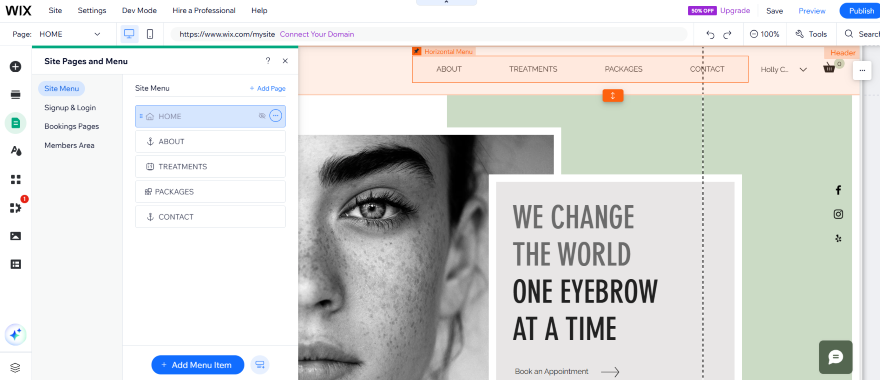Toggle HOME page hidden-from-menu eye icon

click(x=262, y=116)
